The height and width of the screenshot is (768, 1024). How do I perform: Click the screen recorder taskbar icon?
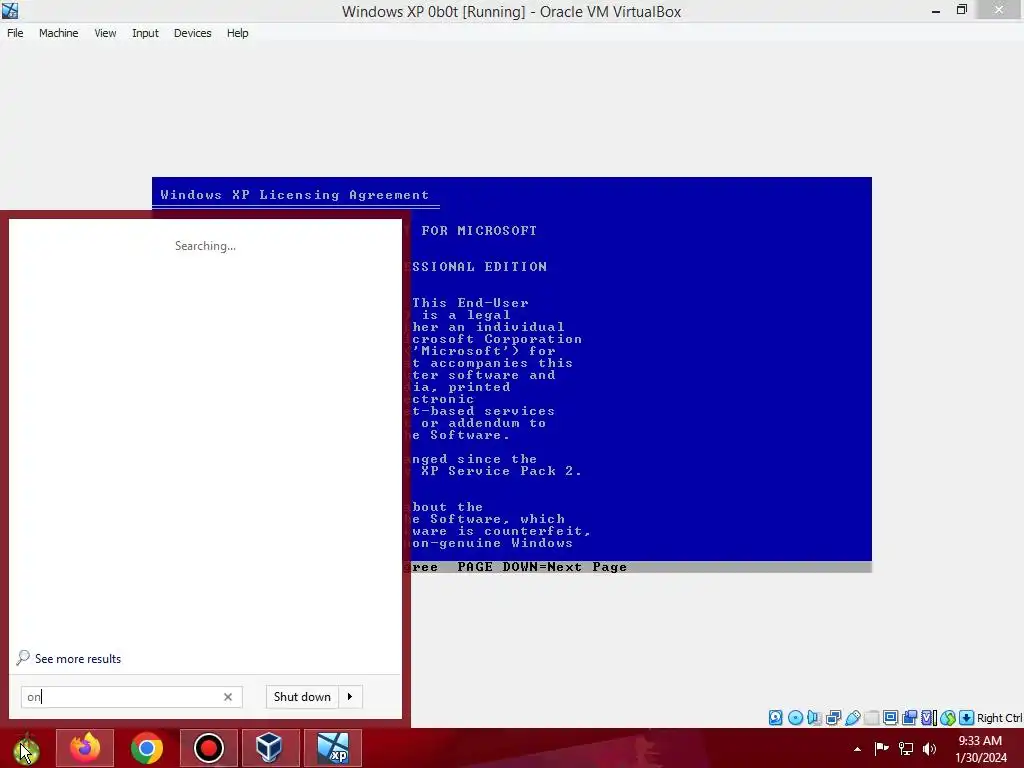click(209, 748)
